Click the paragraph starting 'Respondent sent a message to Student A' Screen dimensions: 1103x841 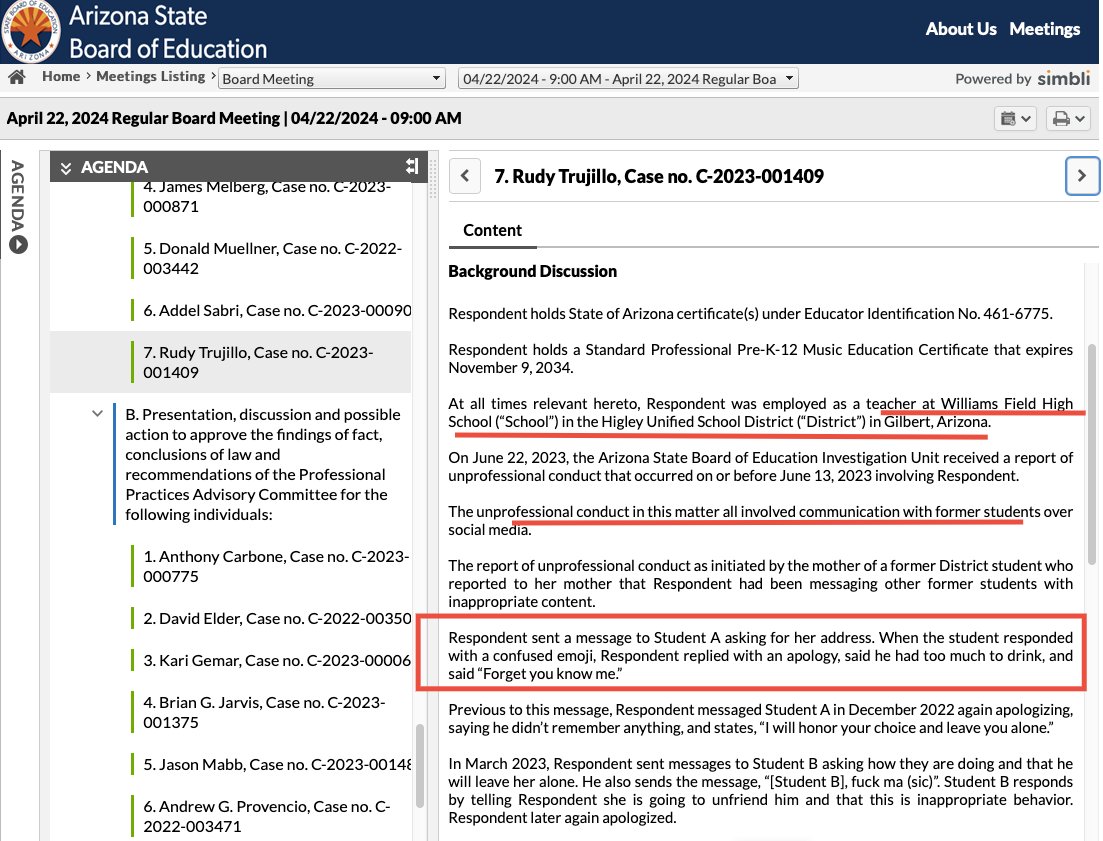point(760,655)
